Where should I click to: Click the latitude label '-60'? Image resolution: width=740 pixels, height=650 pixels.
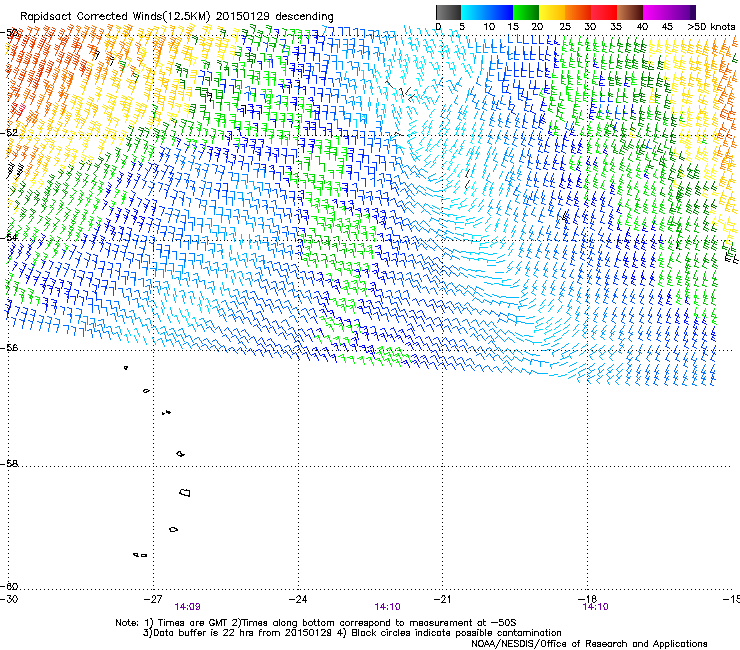click(x=9, y=586)
